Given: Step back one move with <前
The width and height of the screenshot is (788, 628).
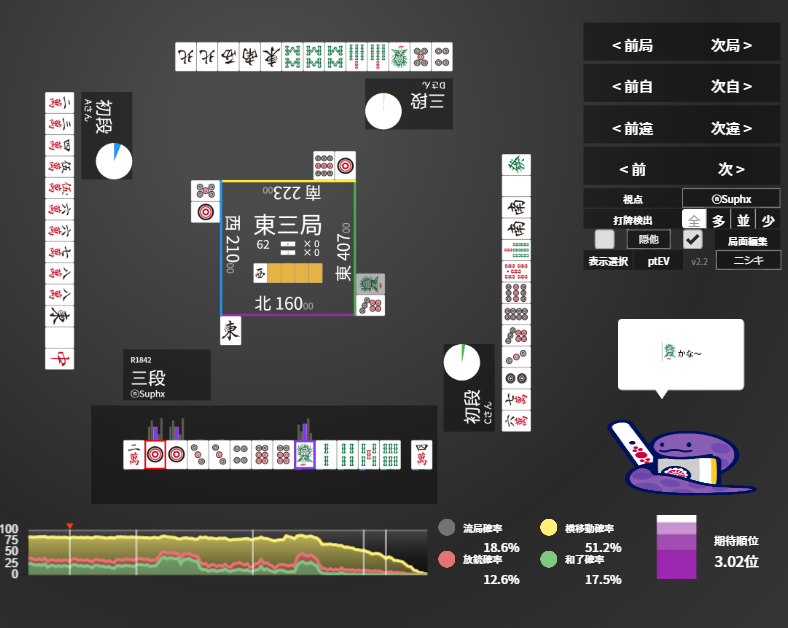Looking at the screenshot, I should 632,169.
